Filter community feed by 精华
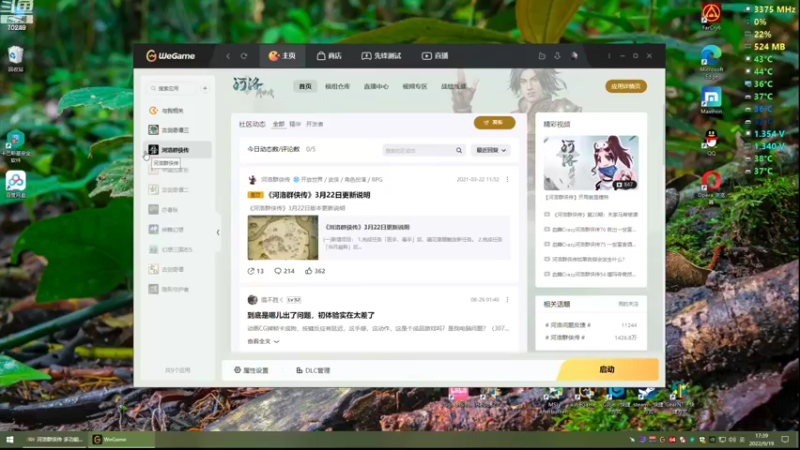The height and width of the screenshot is (450, 800). [295, 124]
